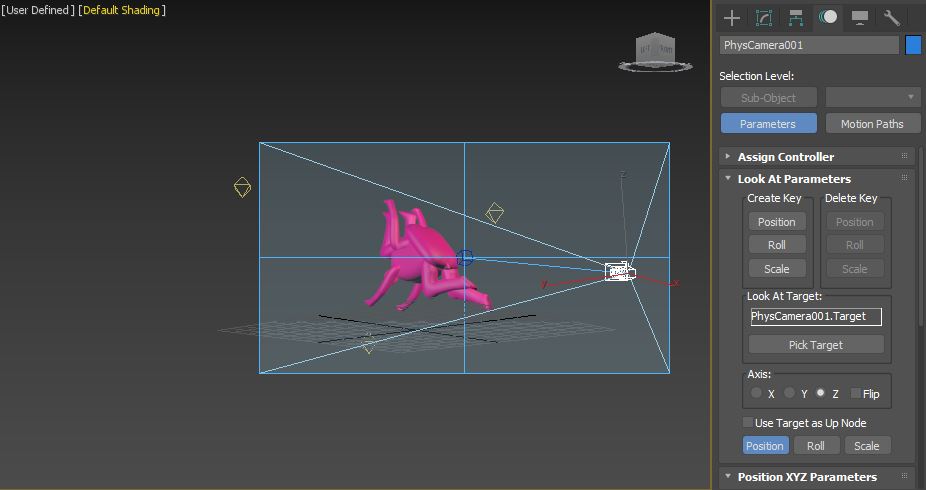Enable the Flip checkbox
Screen dimensions: 926x490
click(855, 394)
